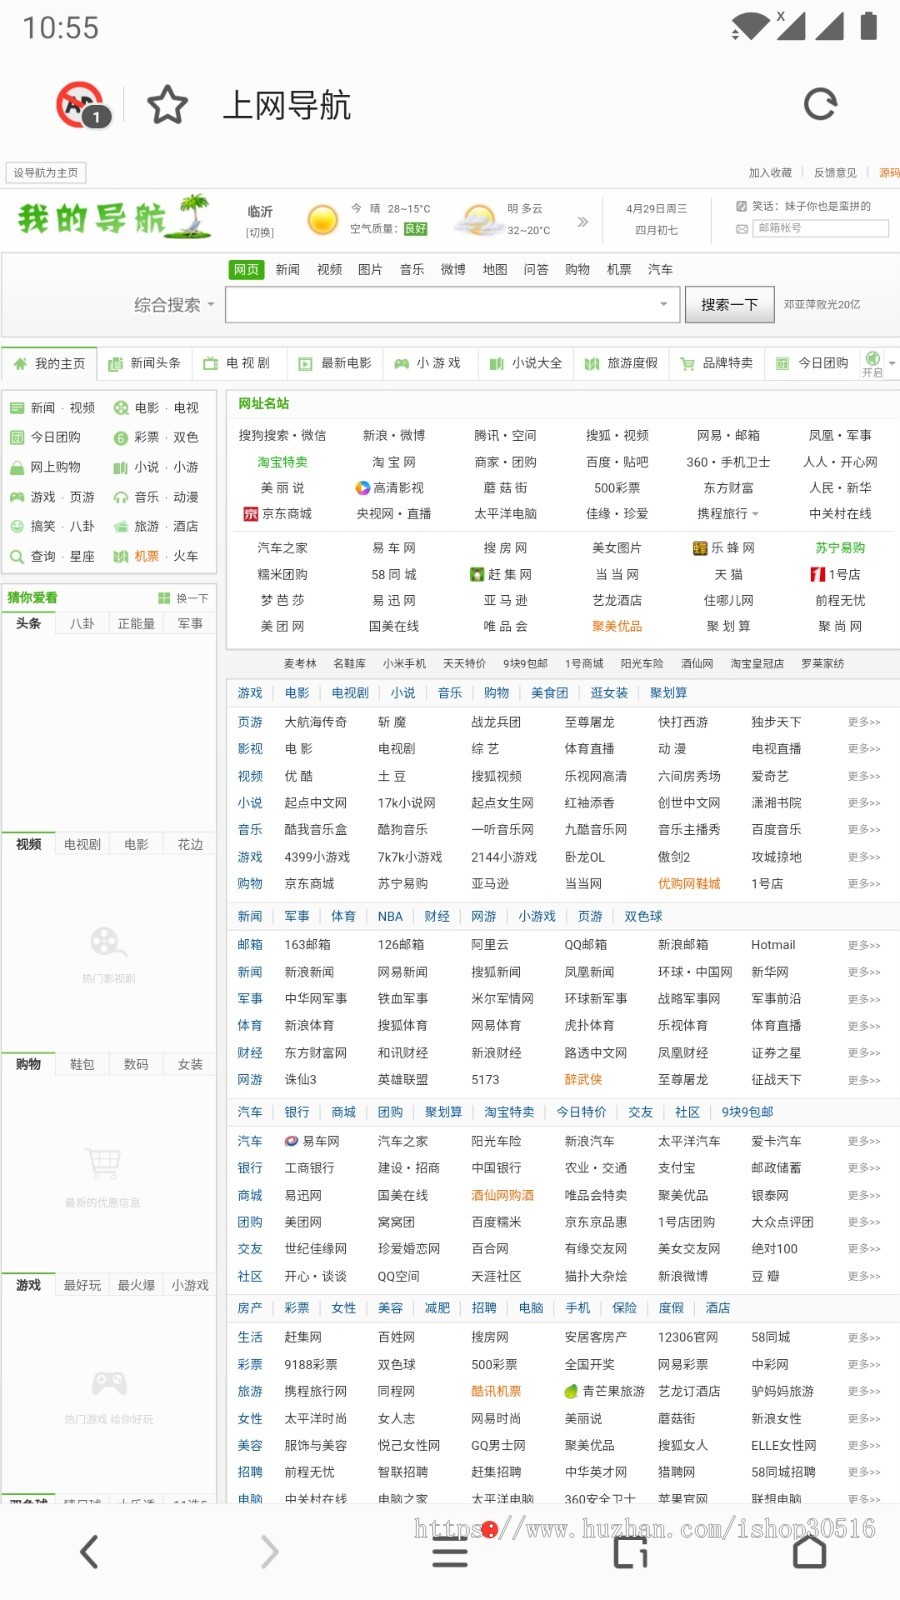Switch to the 电视剧 tab
This screenshot has height=1600, width=900.
tap(237, 363)
